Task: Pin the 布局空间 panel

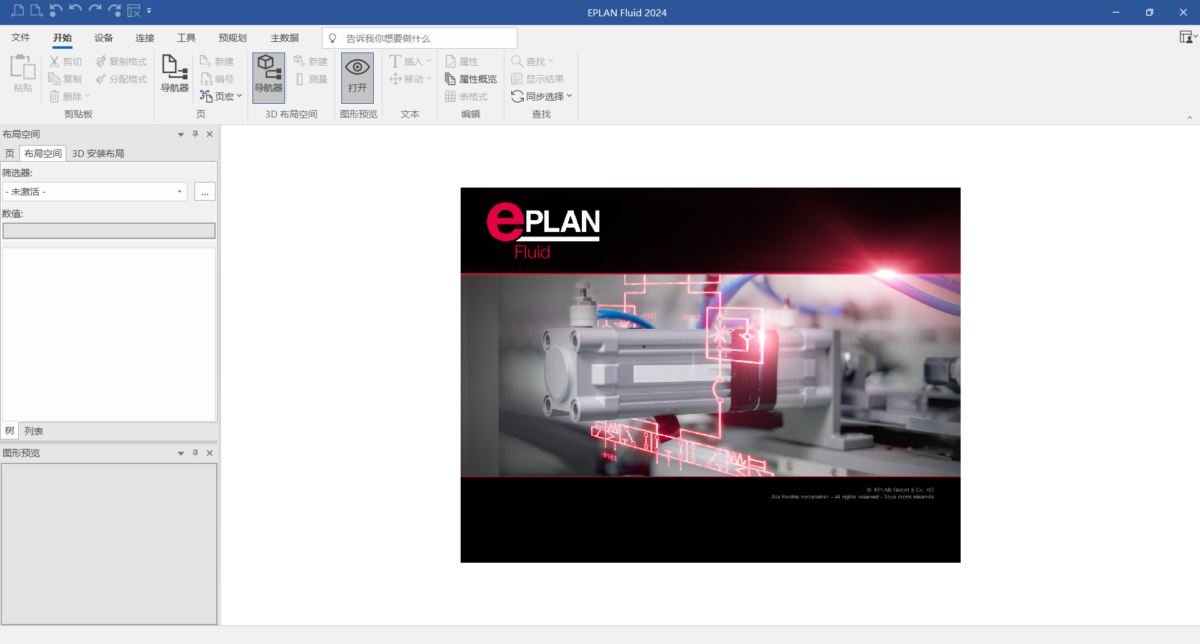Action: tap(195, 134)
